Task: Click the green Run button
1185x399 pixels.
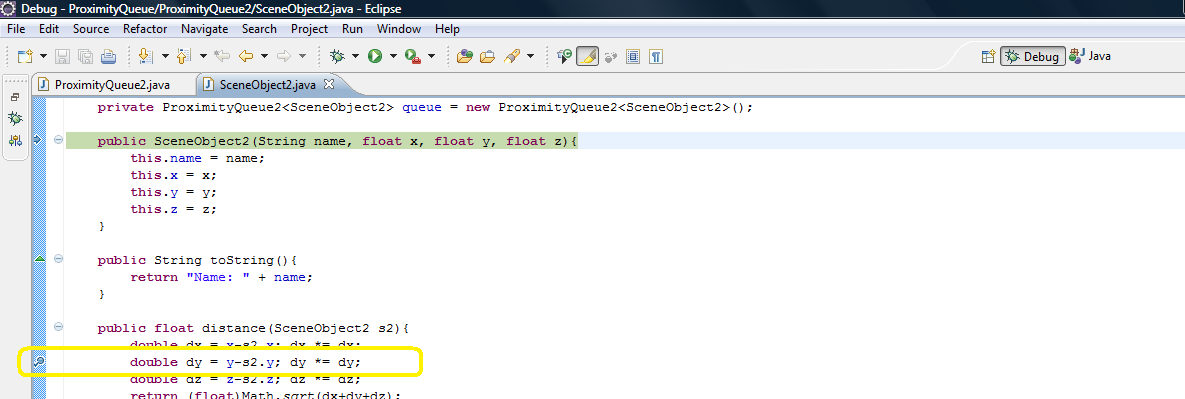Action: coord(374,56)
